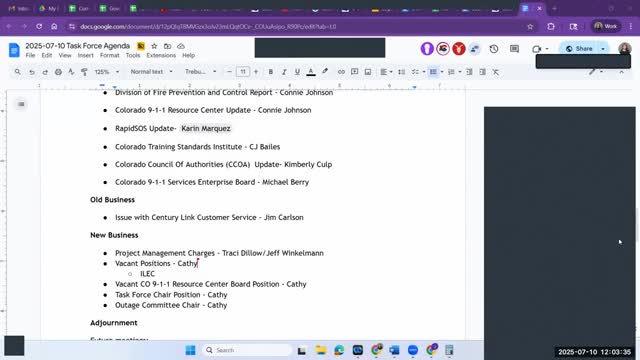Image resolution: width=640 pixels, height=360 pixels.
Task: Toggle underline formatting
Action: [x=297, y=72]
